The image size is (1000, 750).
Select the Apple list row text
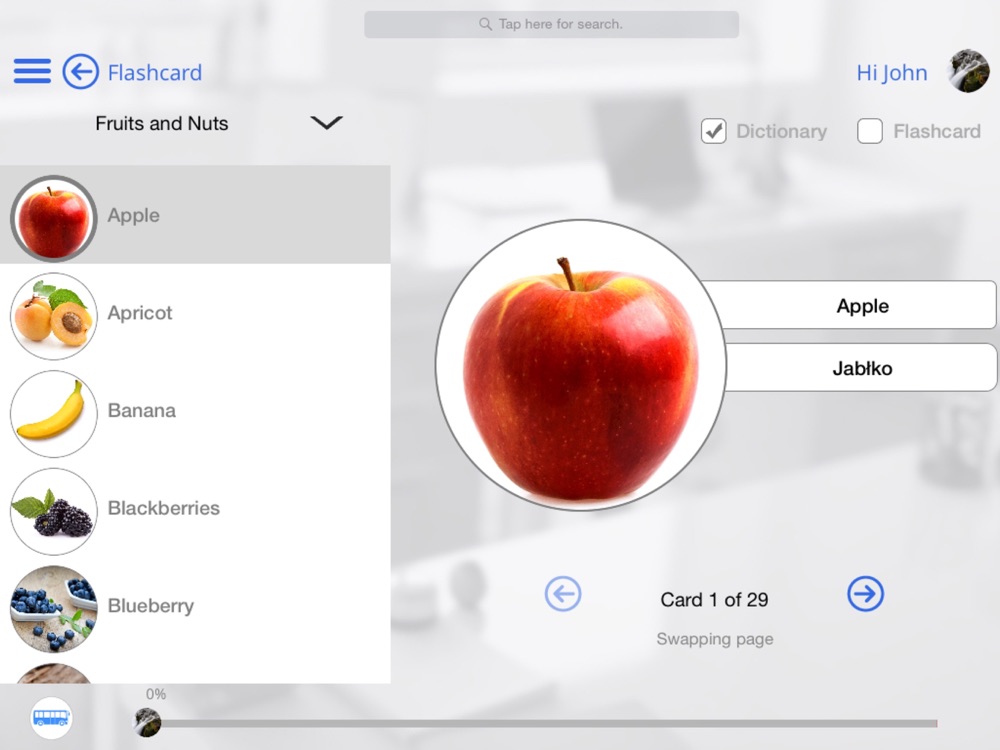click(x=133, y=215)
